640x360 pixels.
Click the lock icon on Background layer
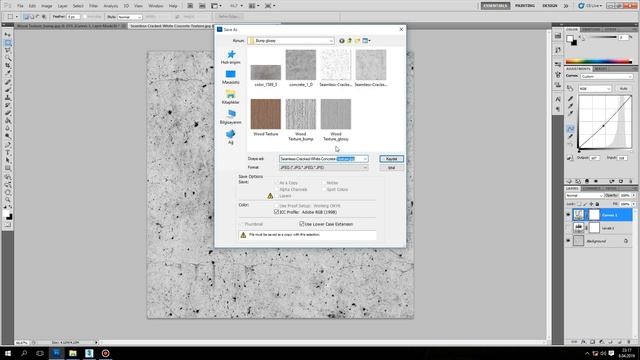click(x=626, y=241)
